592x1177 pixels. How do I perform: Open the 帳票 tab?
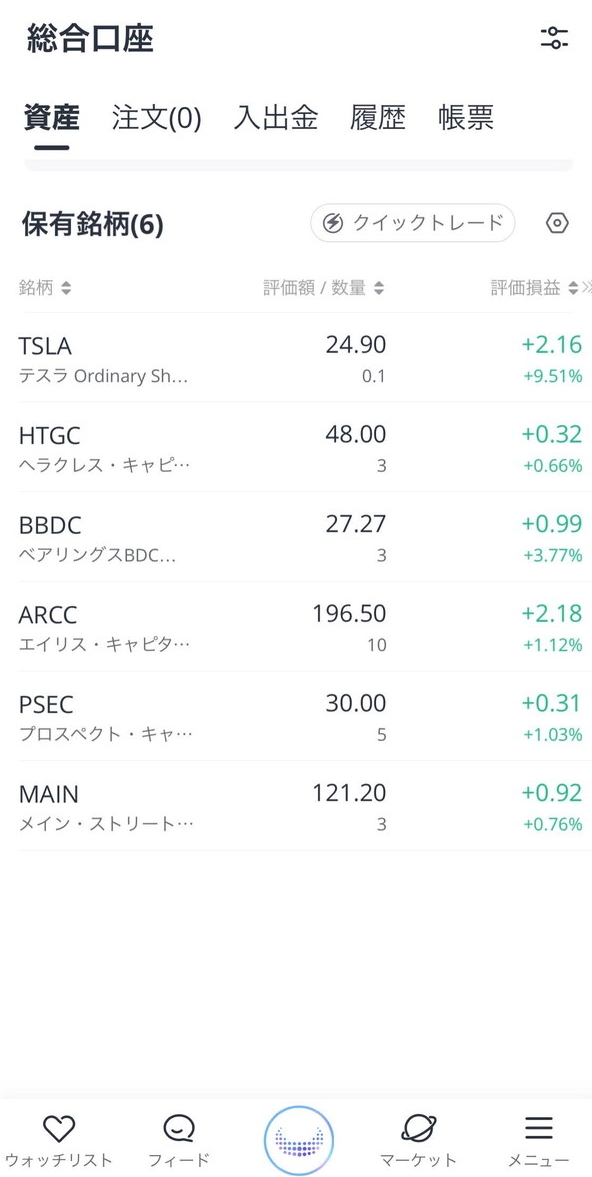[x=466, y=118]
